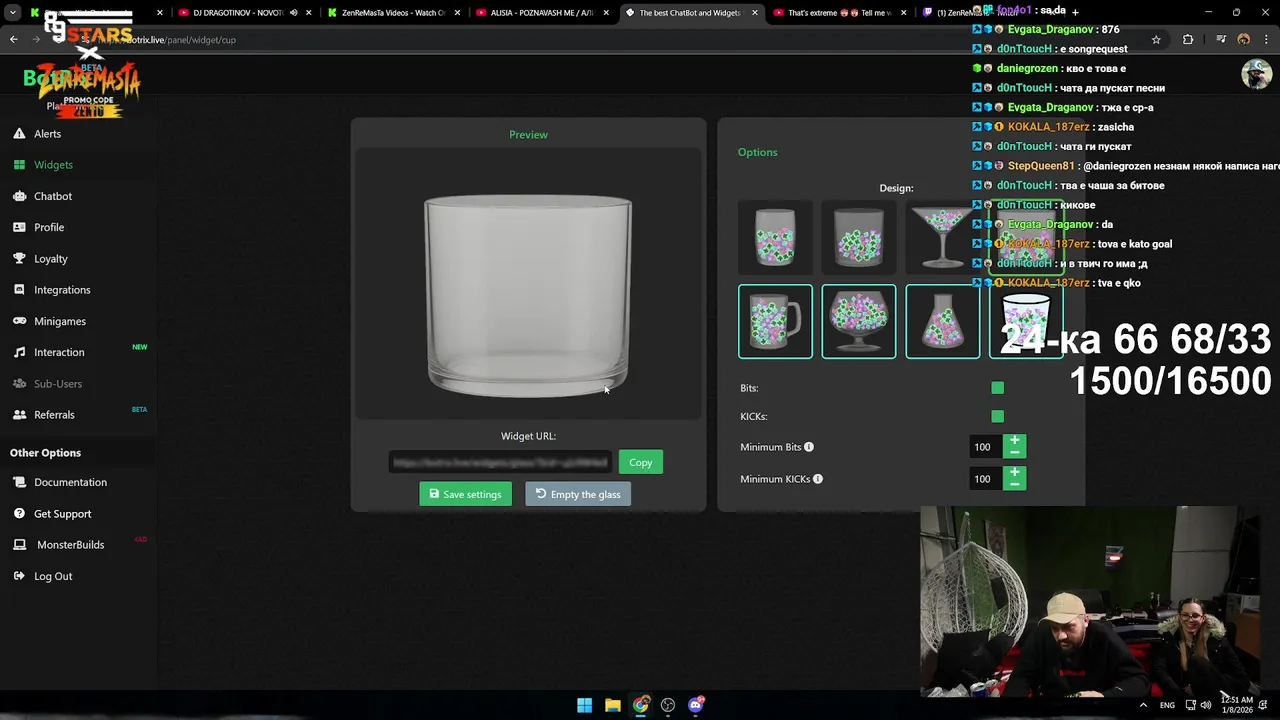This screenshot has height=720, width=1280.
Task: Select the beer mug design
Action: point(775,321)
